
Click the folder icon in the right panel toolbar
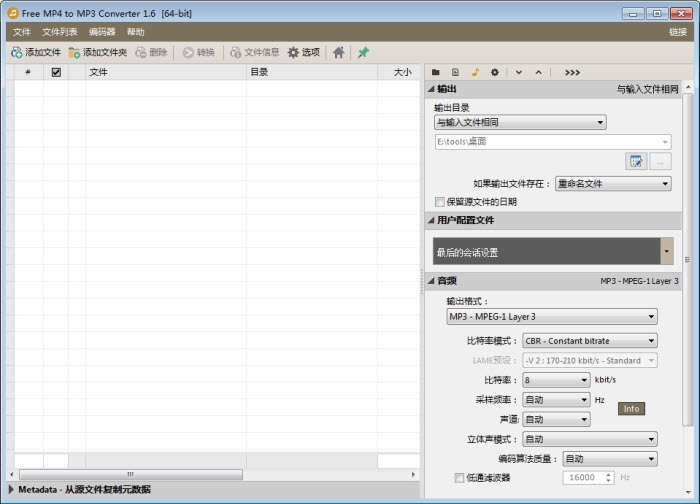(x=436, y=72)
